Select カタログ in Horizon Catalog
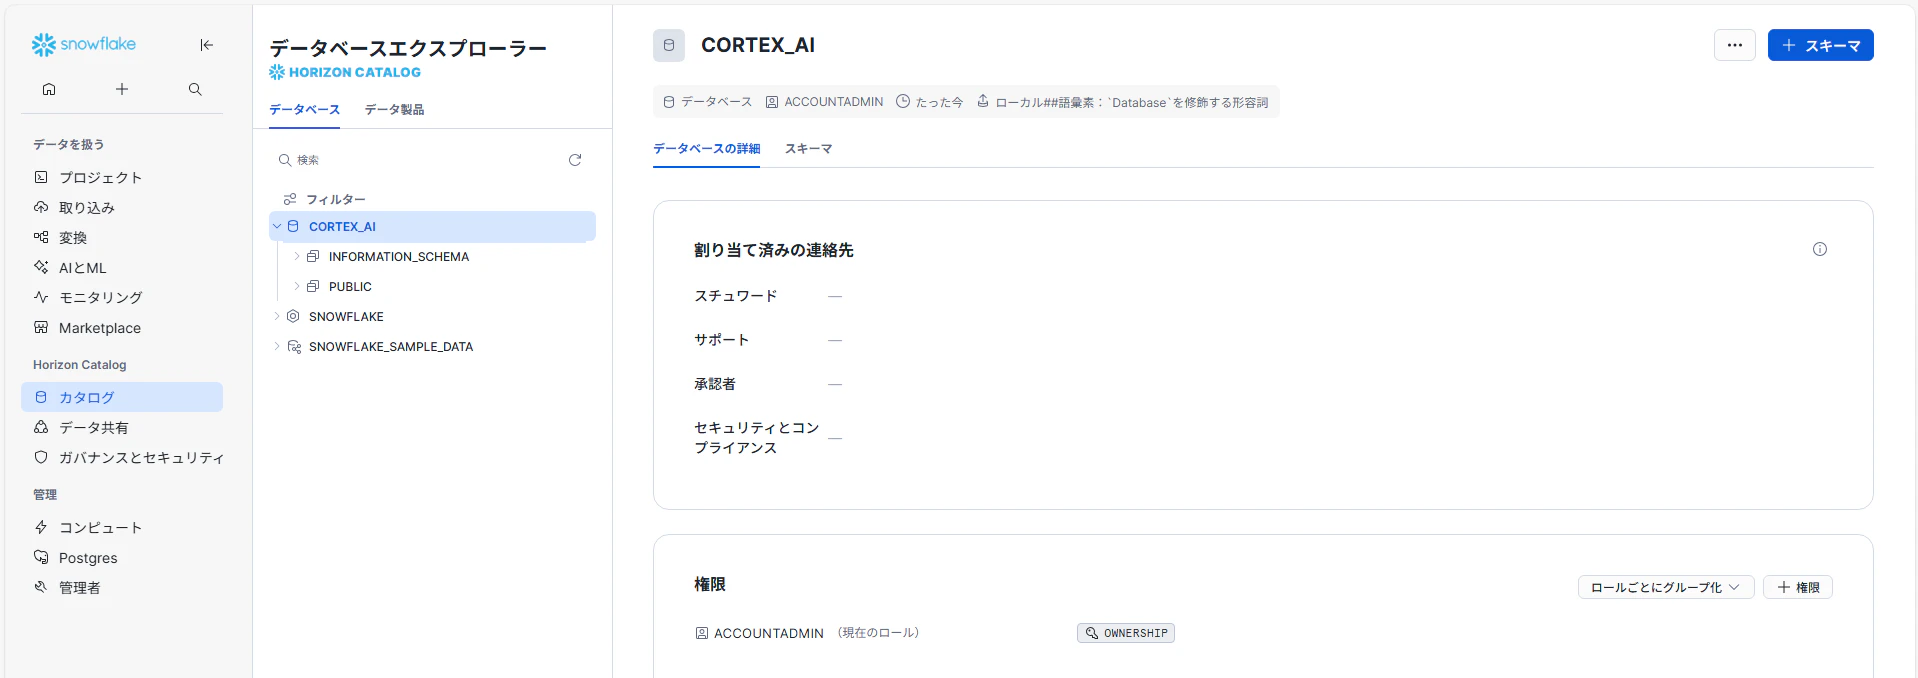The width and height of the screenshot is (1918, 678). click(122, 397)
